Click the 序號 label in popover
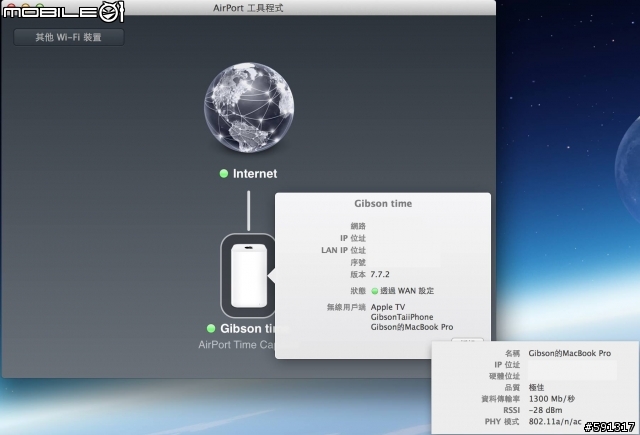This screenshot has height=435, width=640. (x=358, y=262)
